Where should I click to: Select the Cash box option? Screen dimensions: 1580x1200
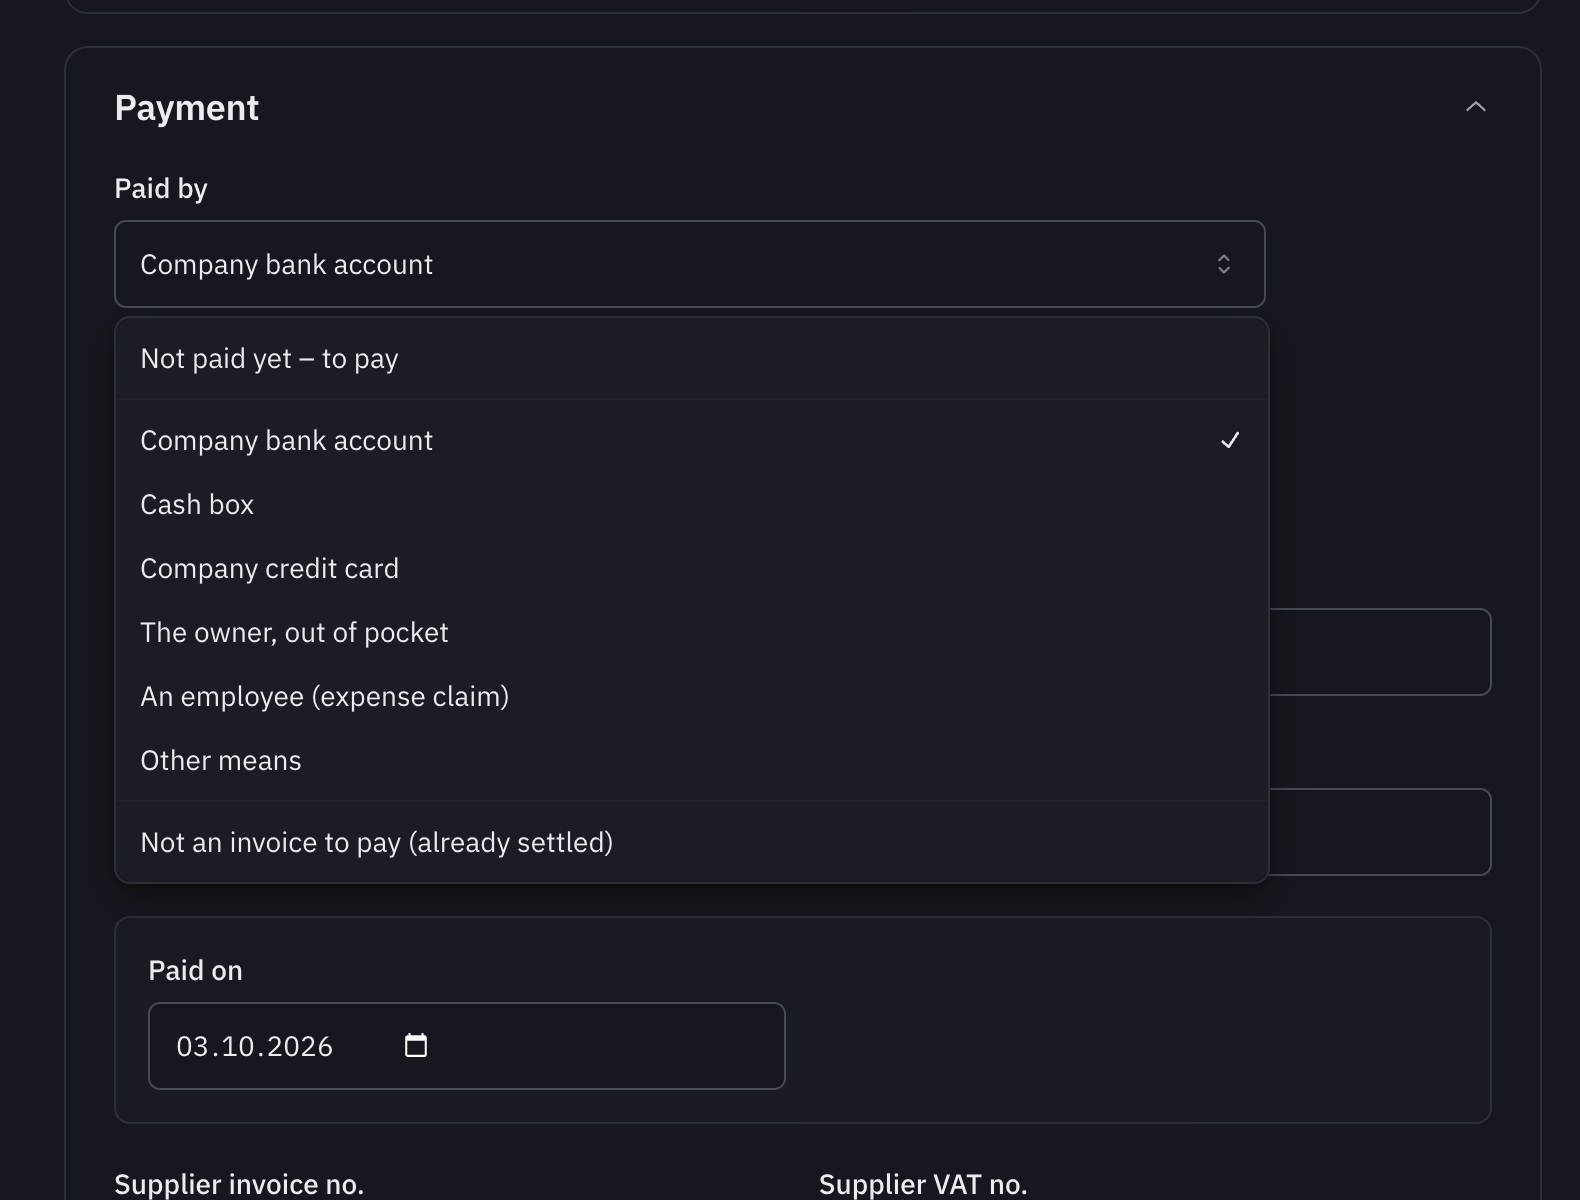692,505
